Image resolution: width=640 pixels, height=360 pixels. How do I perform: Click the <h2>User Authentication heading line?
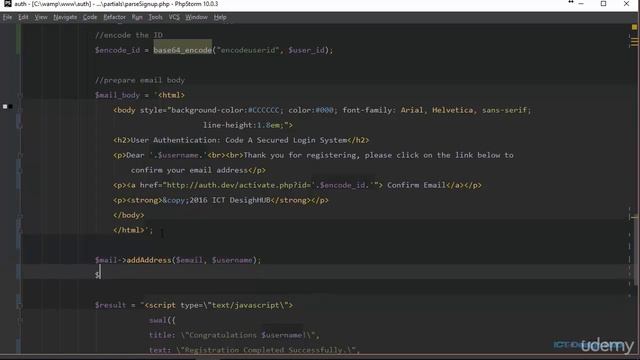[x=241, y=140]
